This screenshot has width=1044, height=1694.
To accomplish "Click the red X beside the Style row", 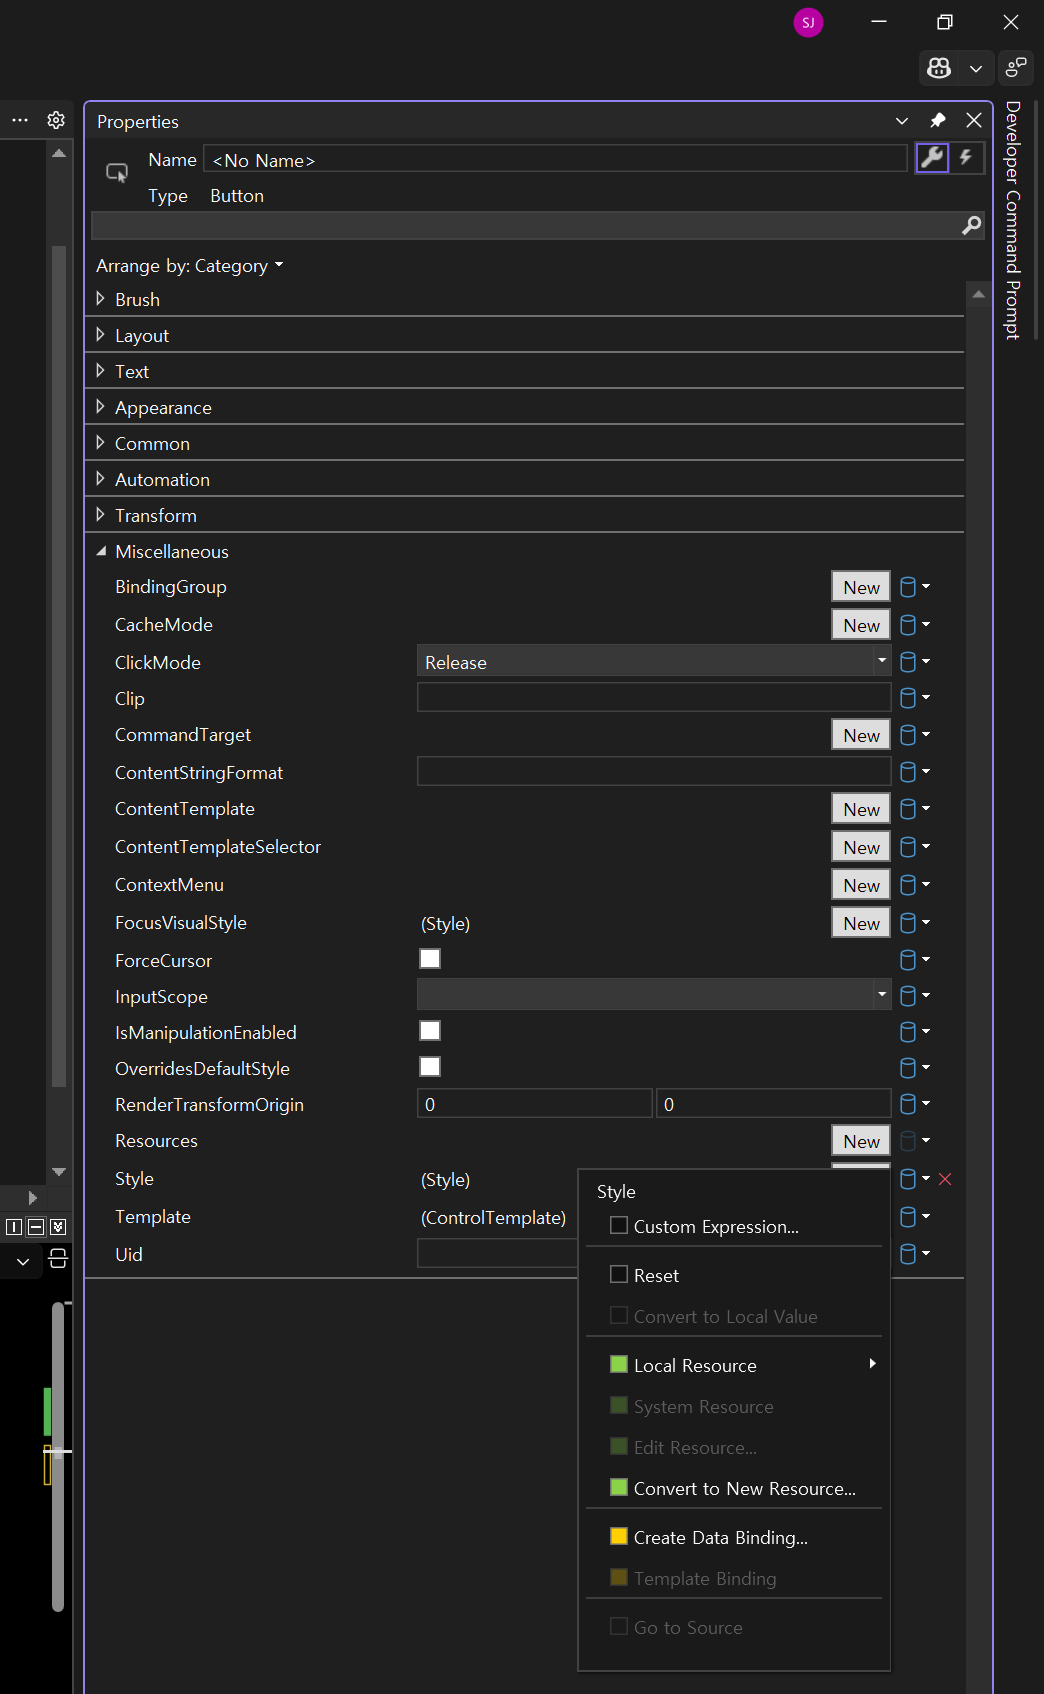I will [x=945, y=1179].
